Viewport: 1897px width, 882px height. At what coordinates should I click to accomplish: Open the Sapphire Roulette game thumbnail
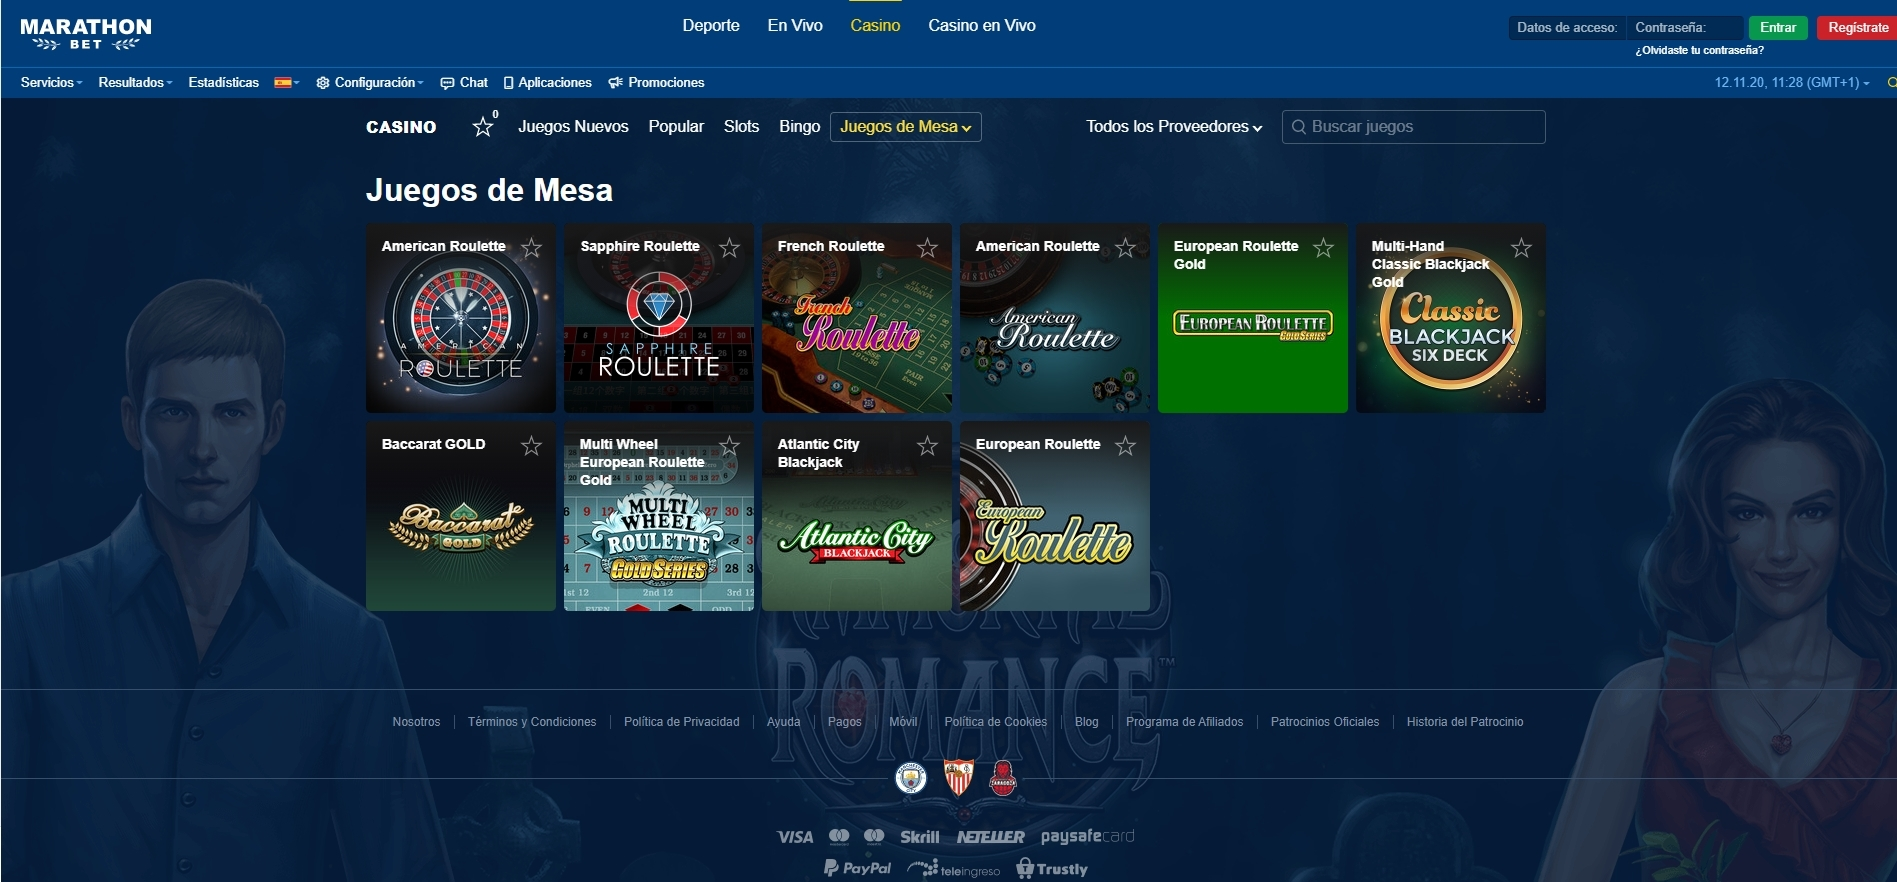tap(659, 318)
